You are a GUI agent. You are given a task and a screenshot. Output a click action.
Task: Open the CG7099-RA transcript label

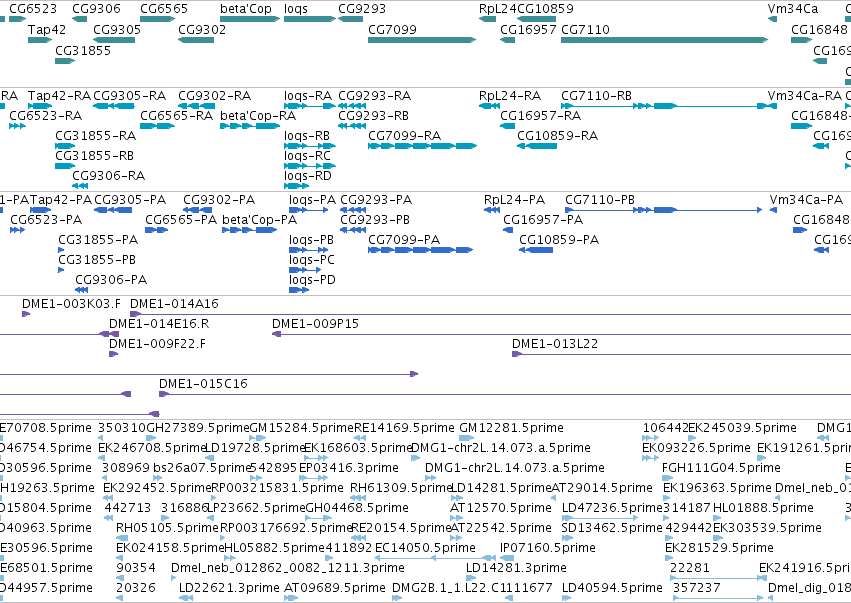pyautogui.click(x=404, y=136)
